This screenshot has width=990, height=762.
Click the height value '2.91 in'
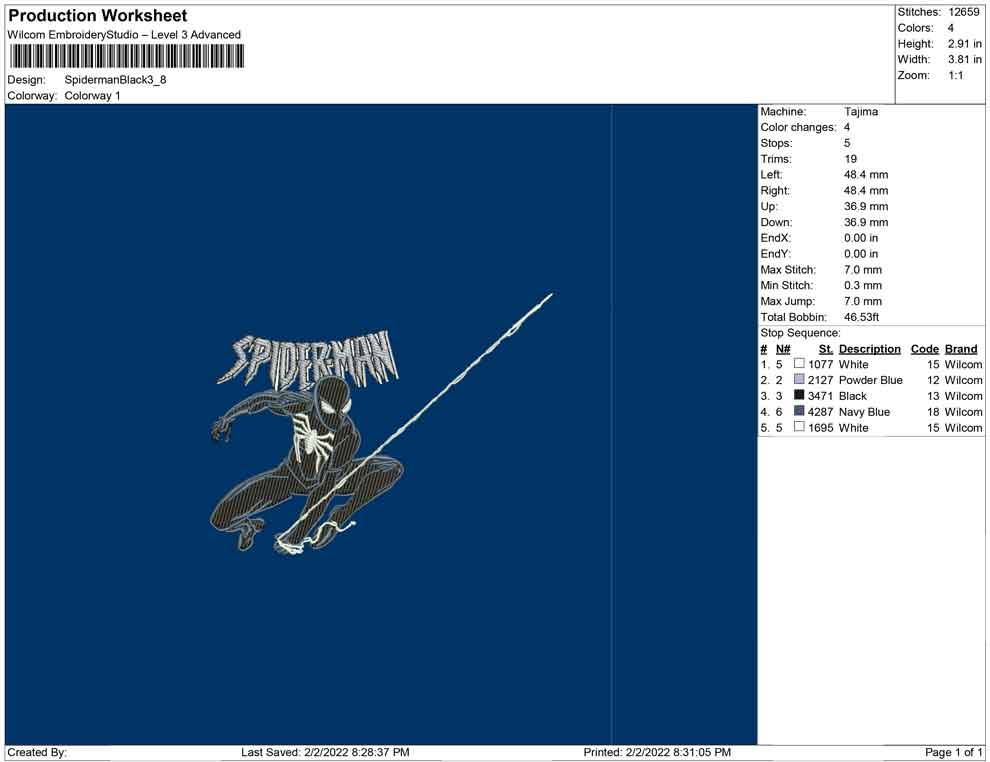point(965,44)
